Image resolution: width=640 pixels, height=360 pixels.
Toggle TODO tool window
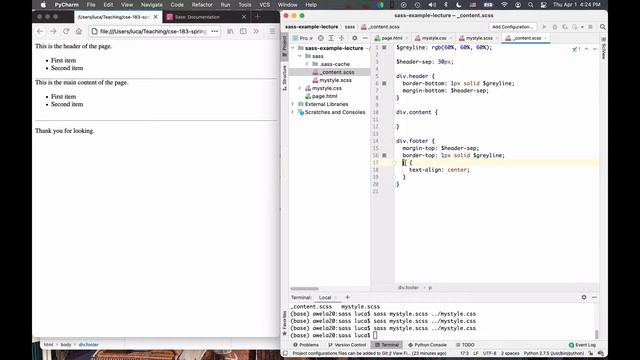(x=465, y=345)
